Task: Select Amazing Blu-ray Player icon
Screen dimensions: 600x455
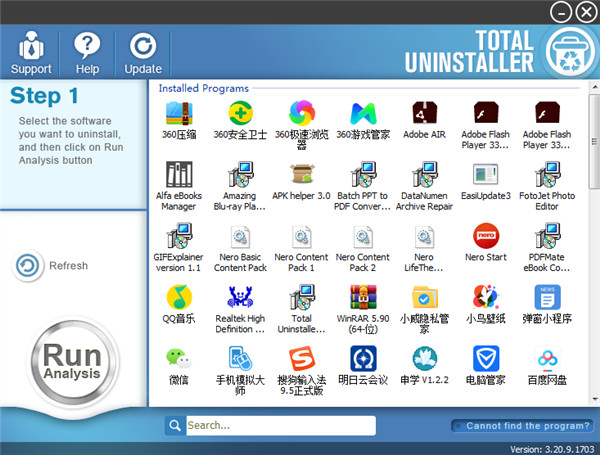Action: pyautogui.click(x=240, y=174)
